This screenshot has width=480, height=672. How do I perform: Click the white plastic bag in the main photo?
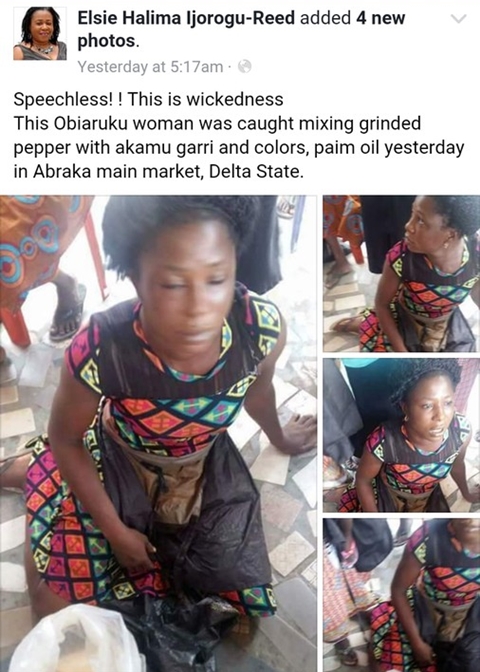click(73, 641)
